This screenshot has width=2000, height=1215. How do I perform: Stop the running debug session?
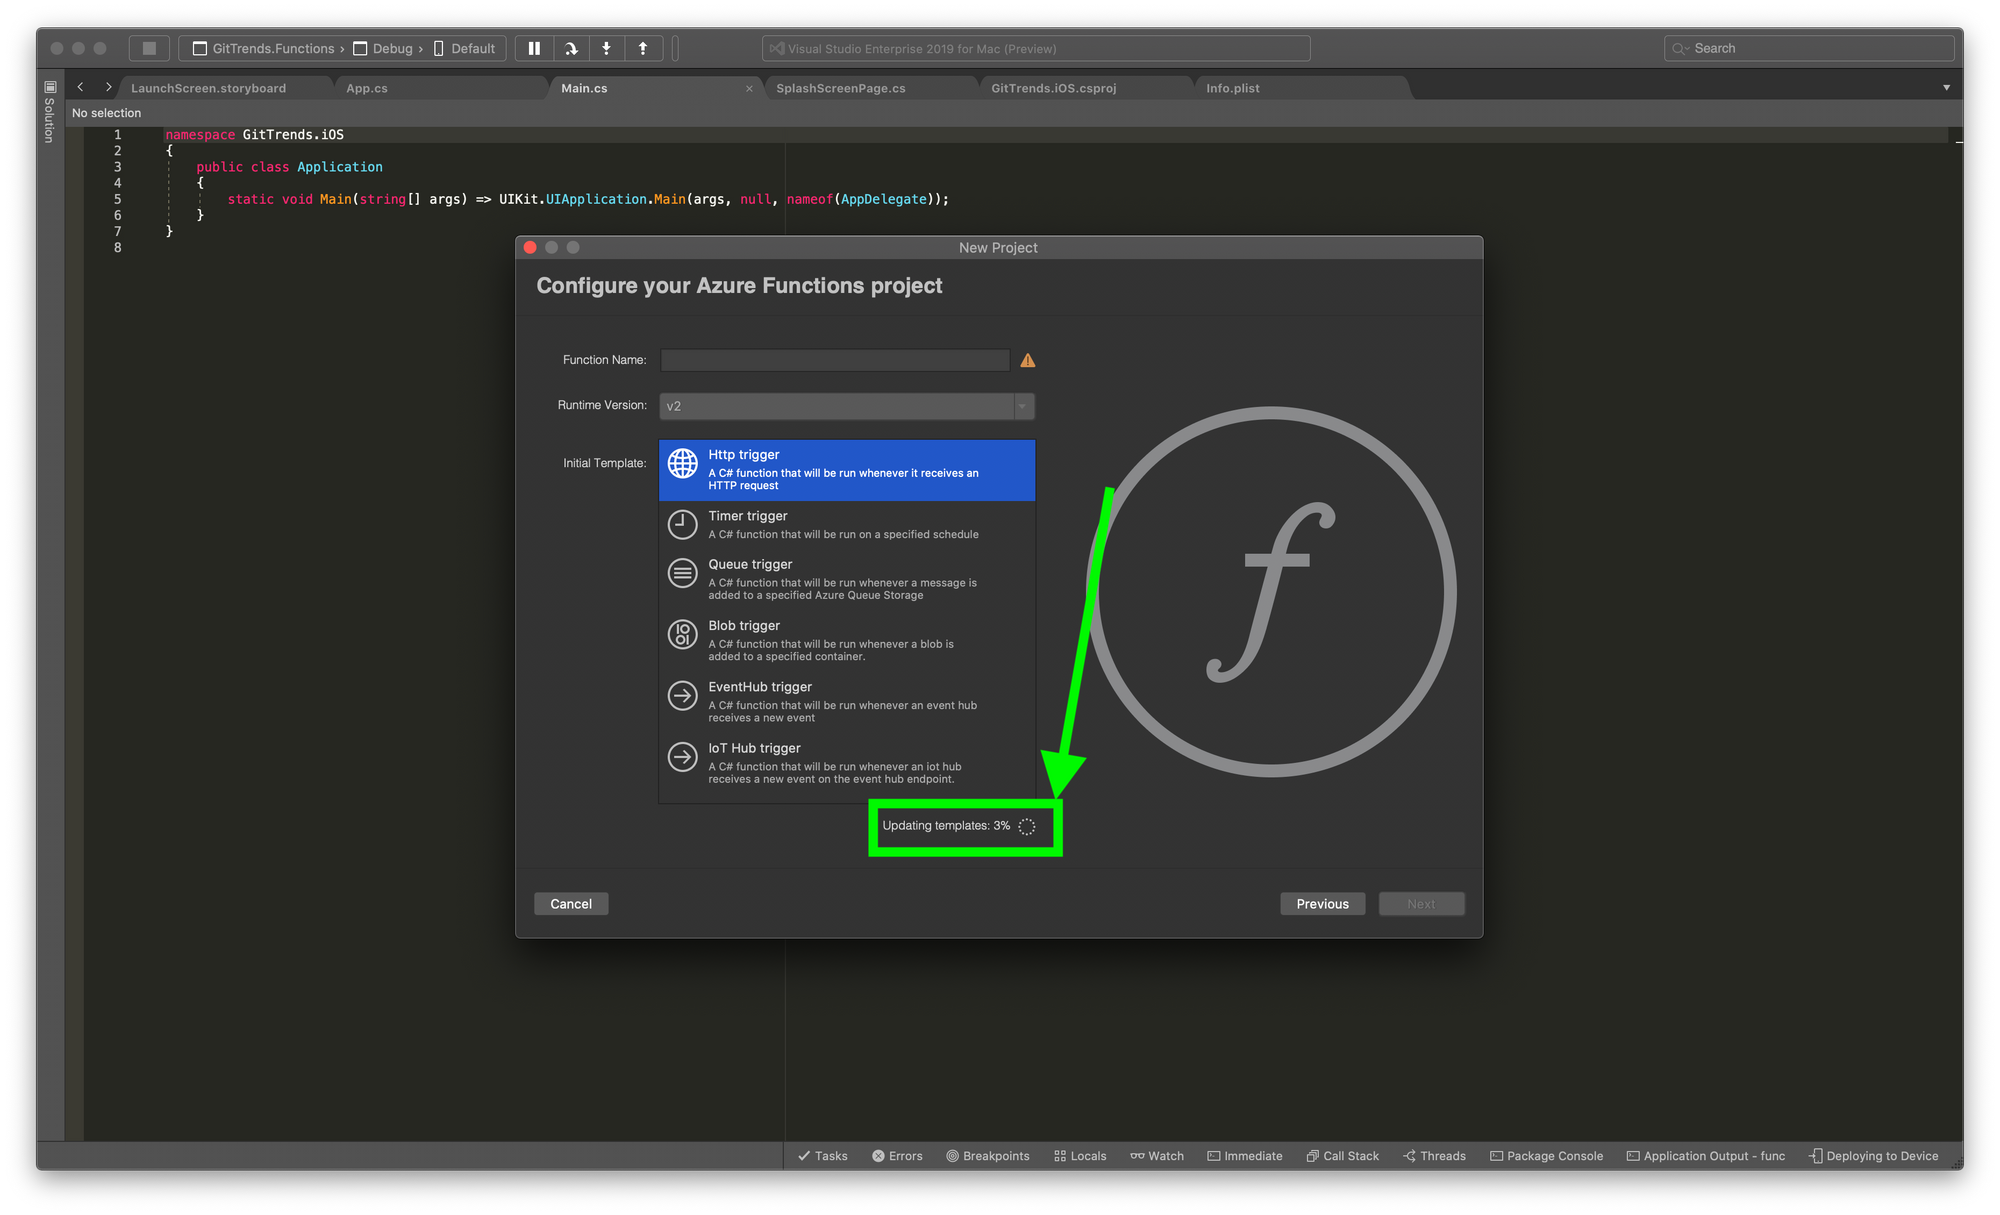coord(149,48)
